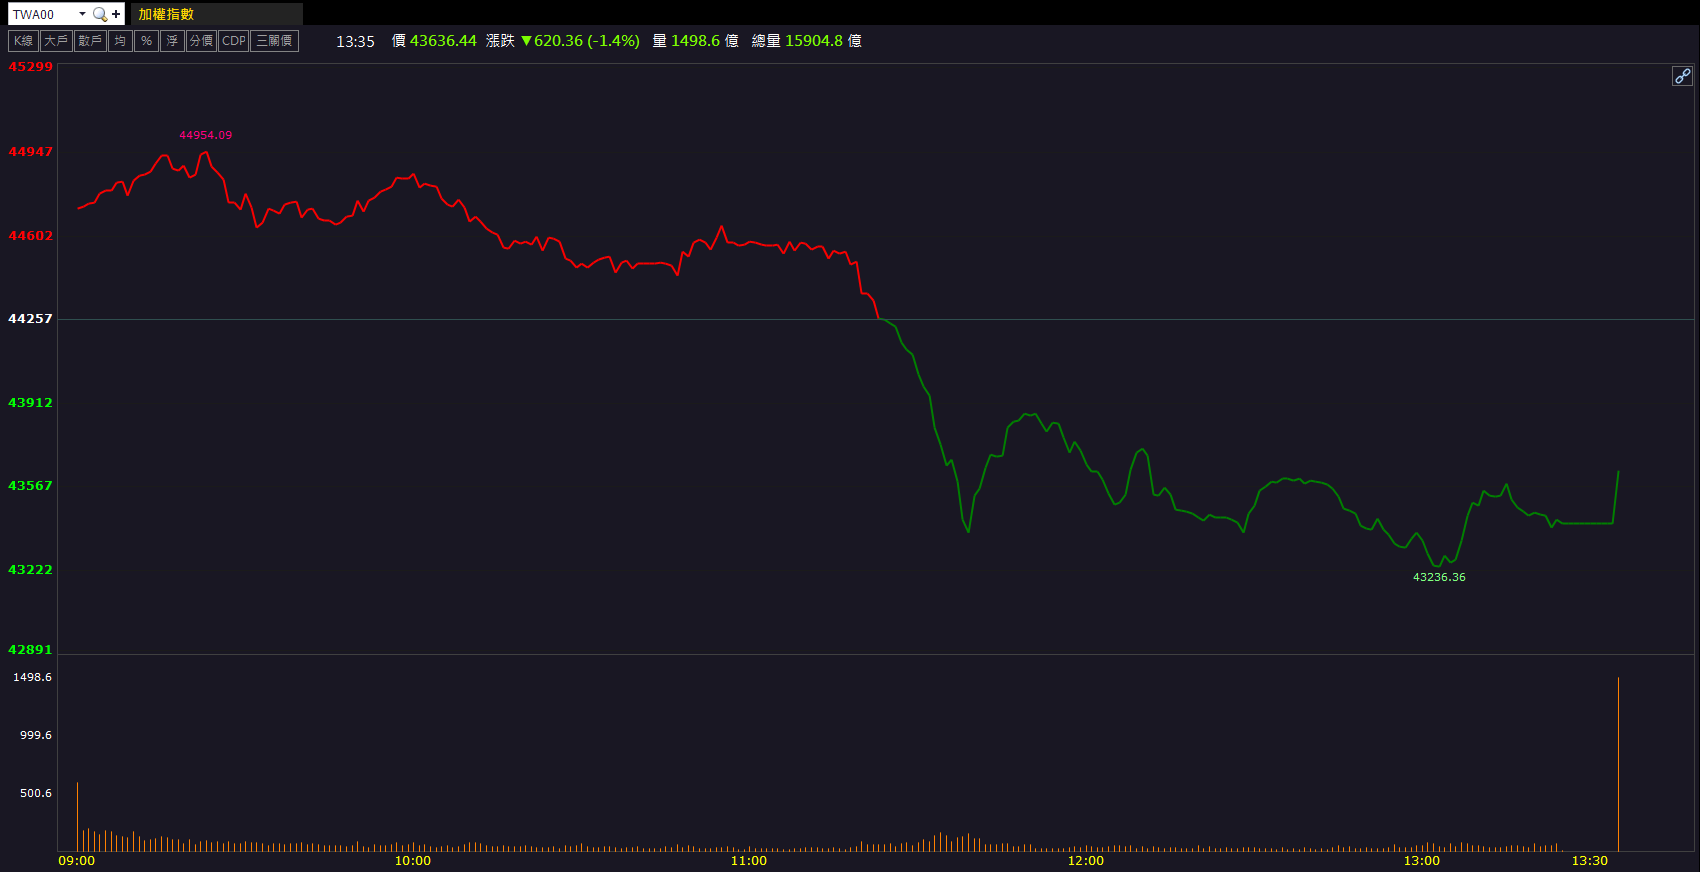Screen dimensions: 1700x872
Task: Click the change value 620.36 (-1.4%)
Action: [580, 41]
